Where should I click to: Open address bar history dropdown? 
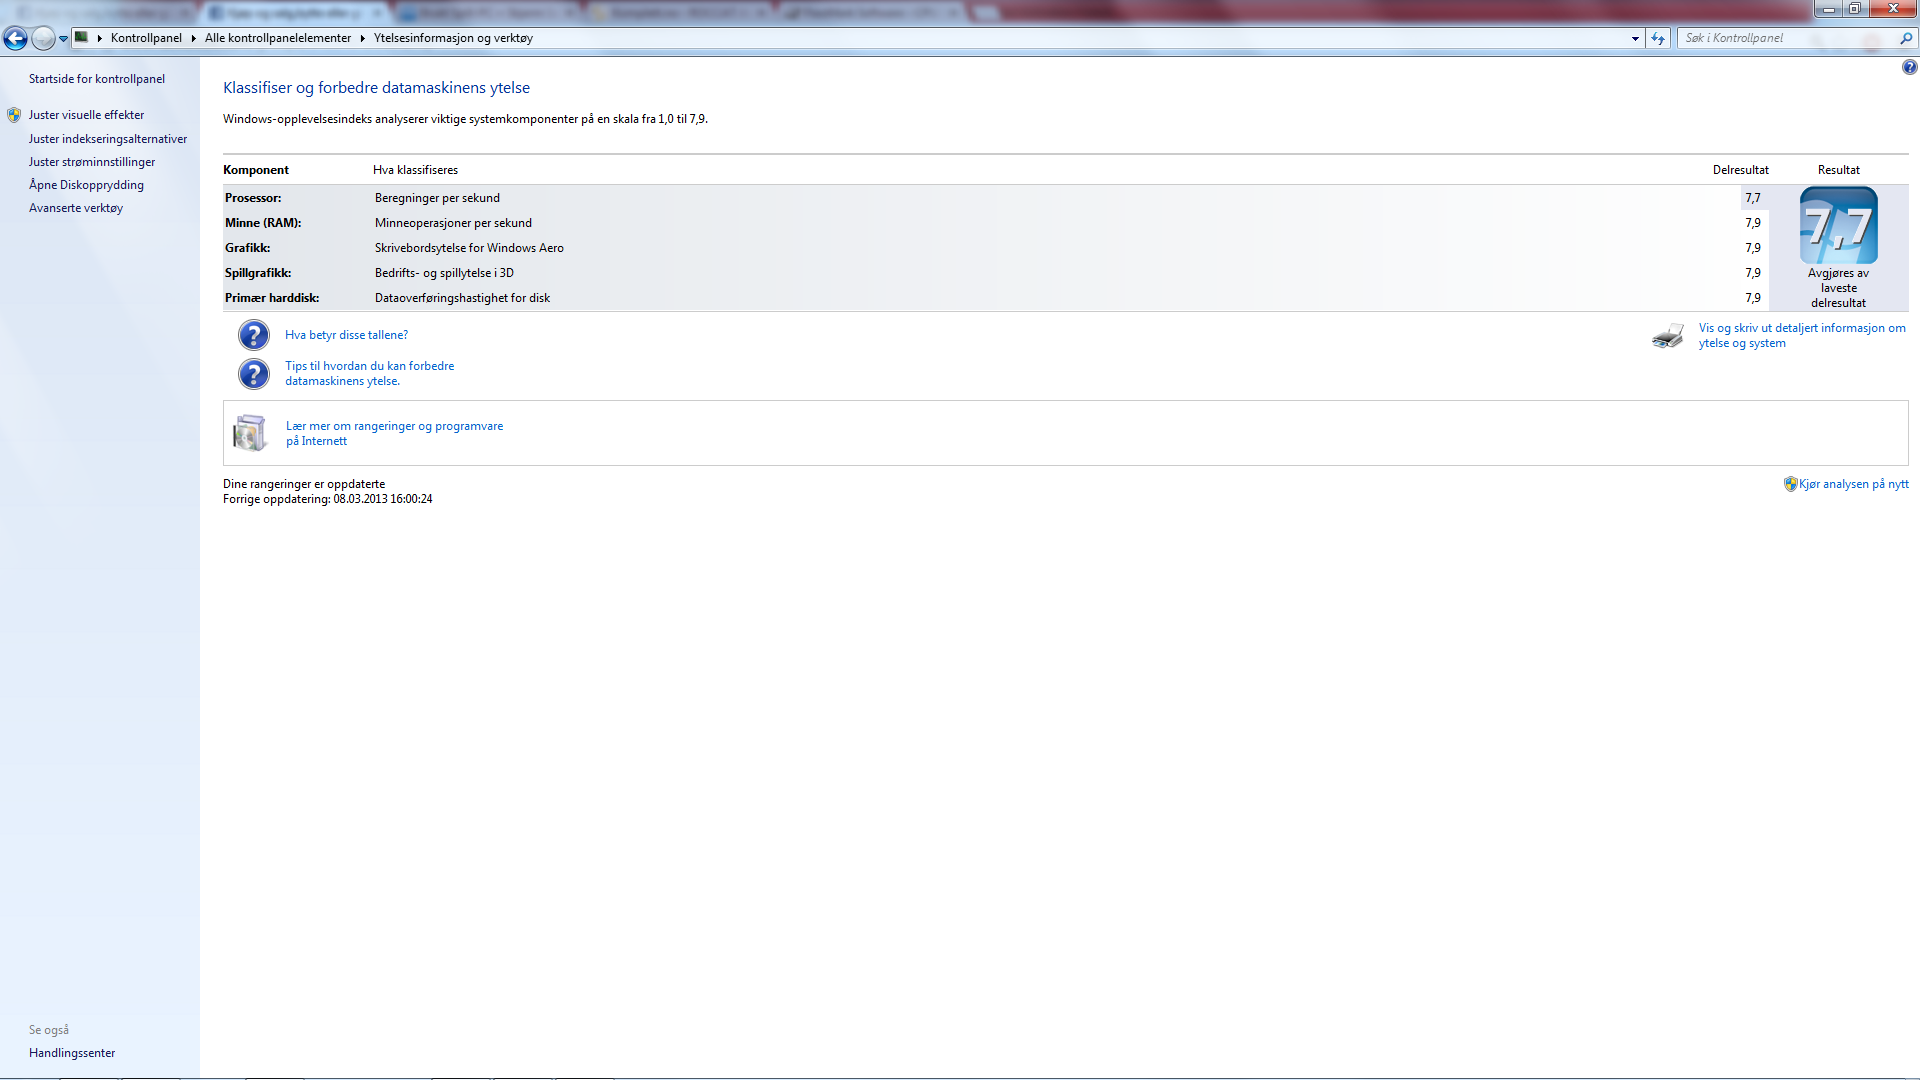(1635, 38)
